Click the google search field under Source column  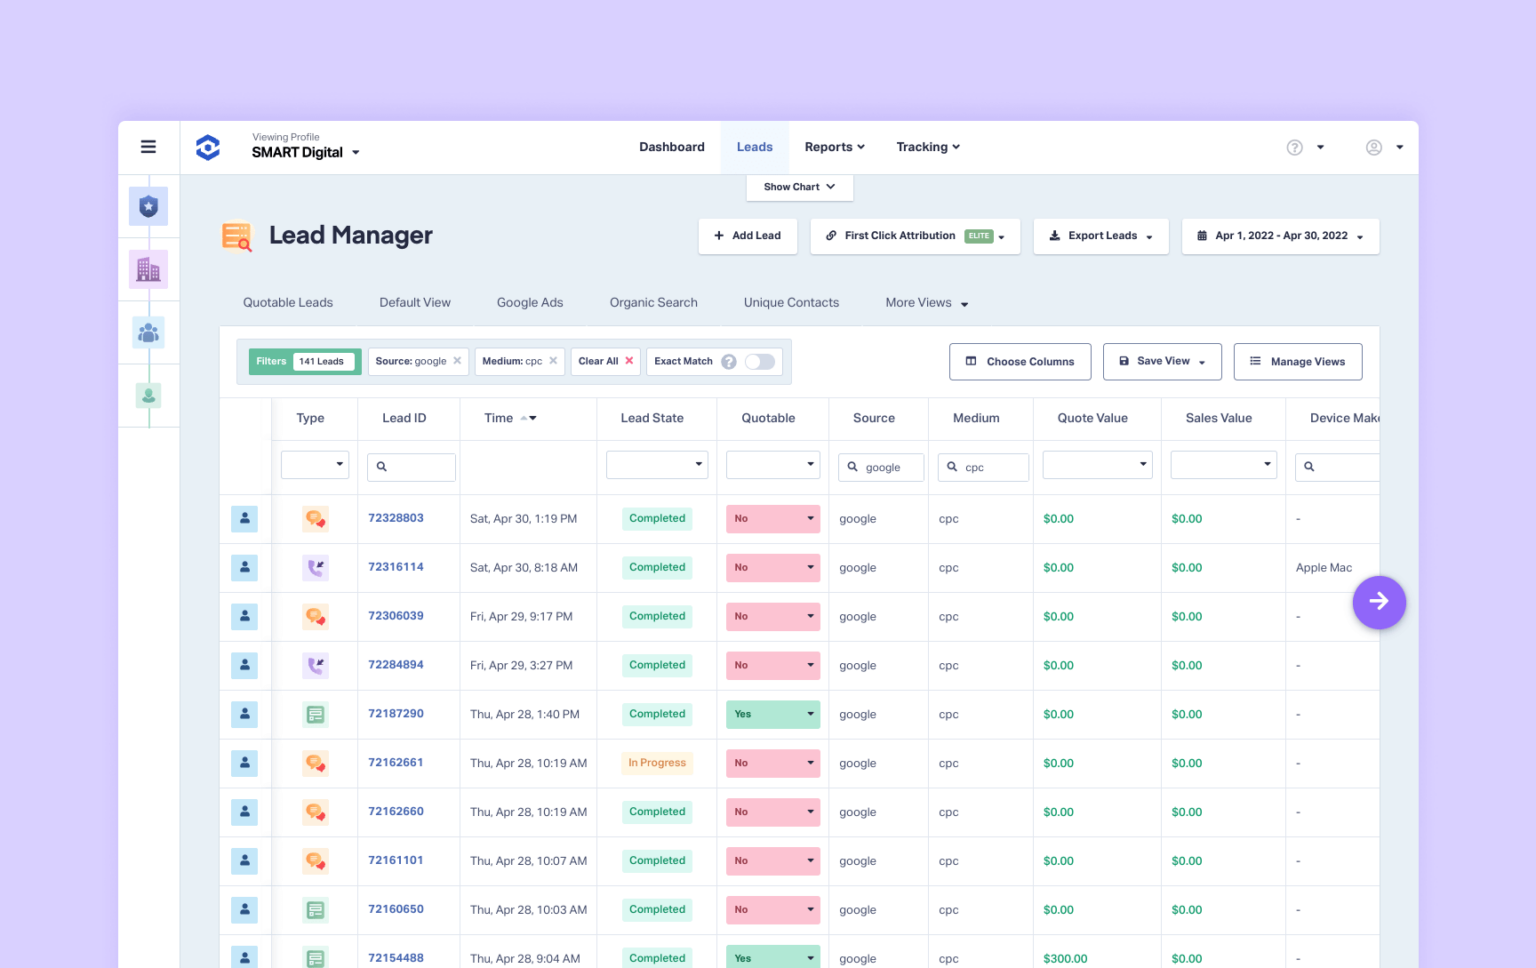881,467
